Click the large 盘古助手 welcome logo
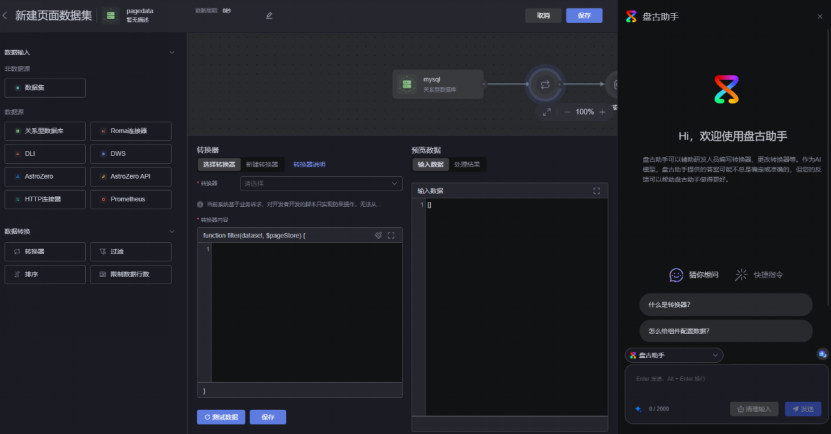Viewport: 831px width, 434px height. [x=726, y=89]
